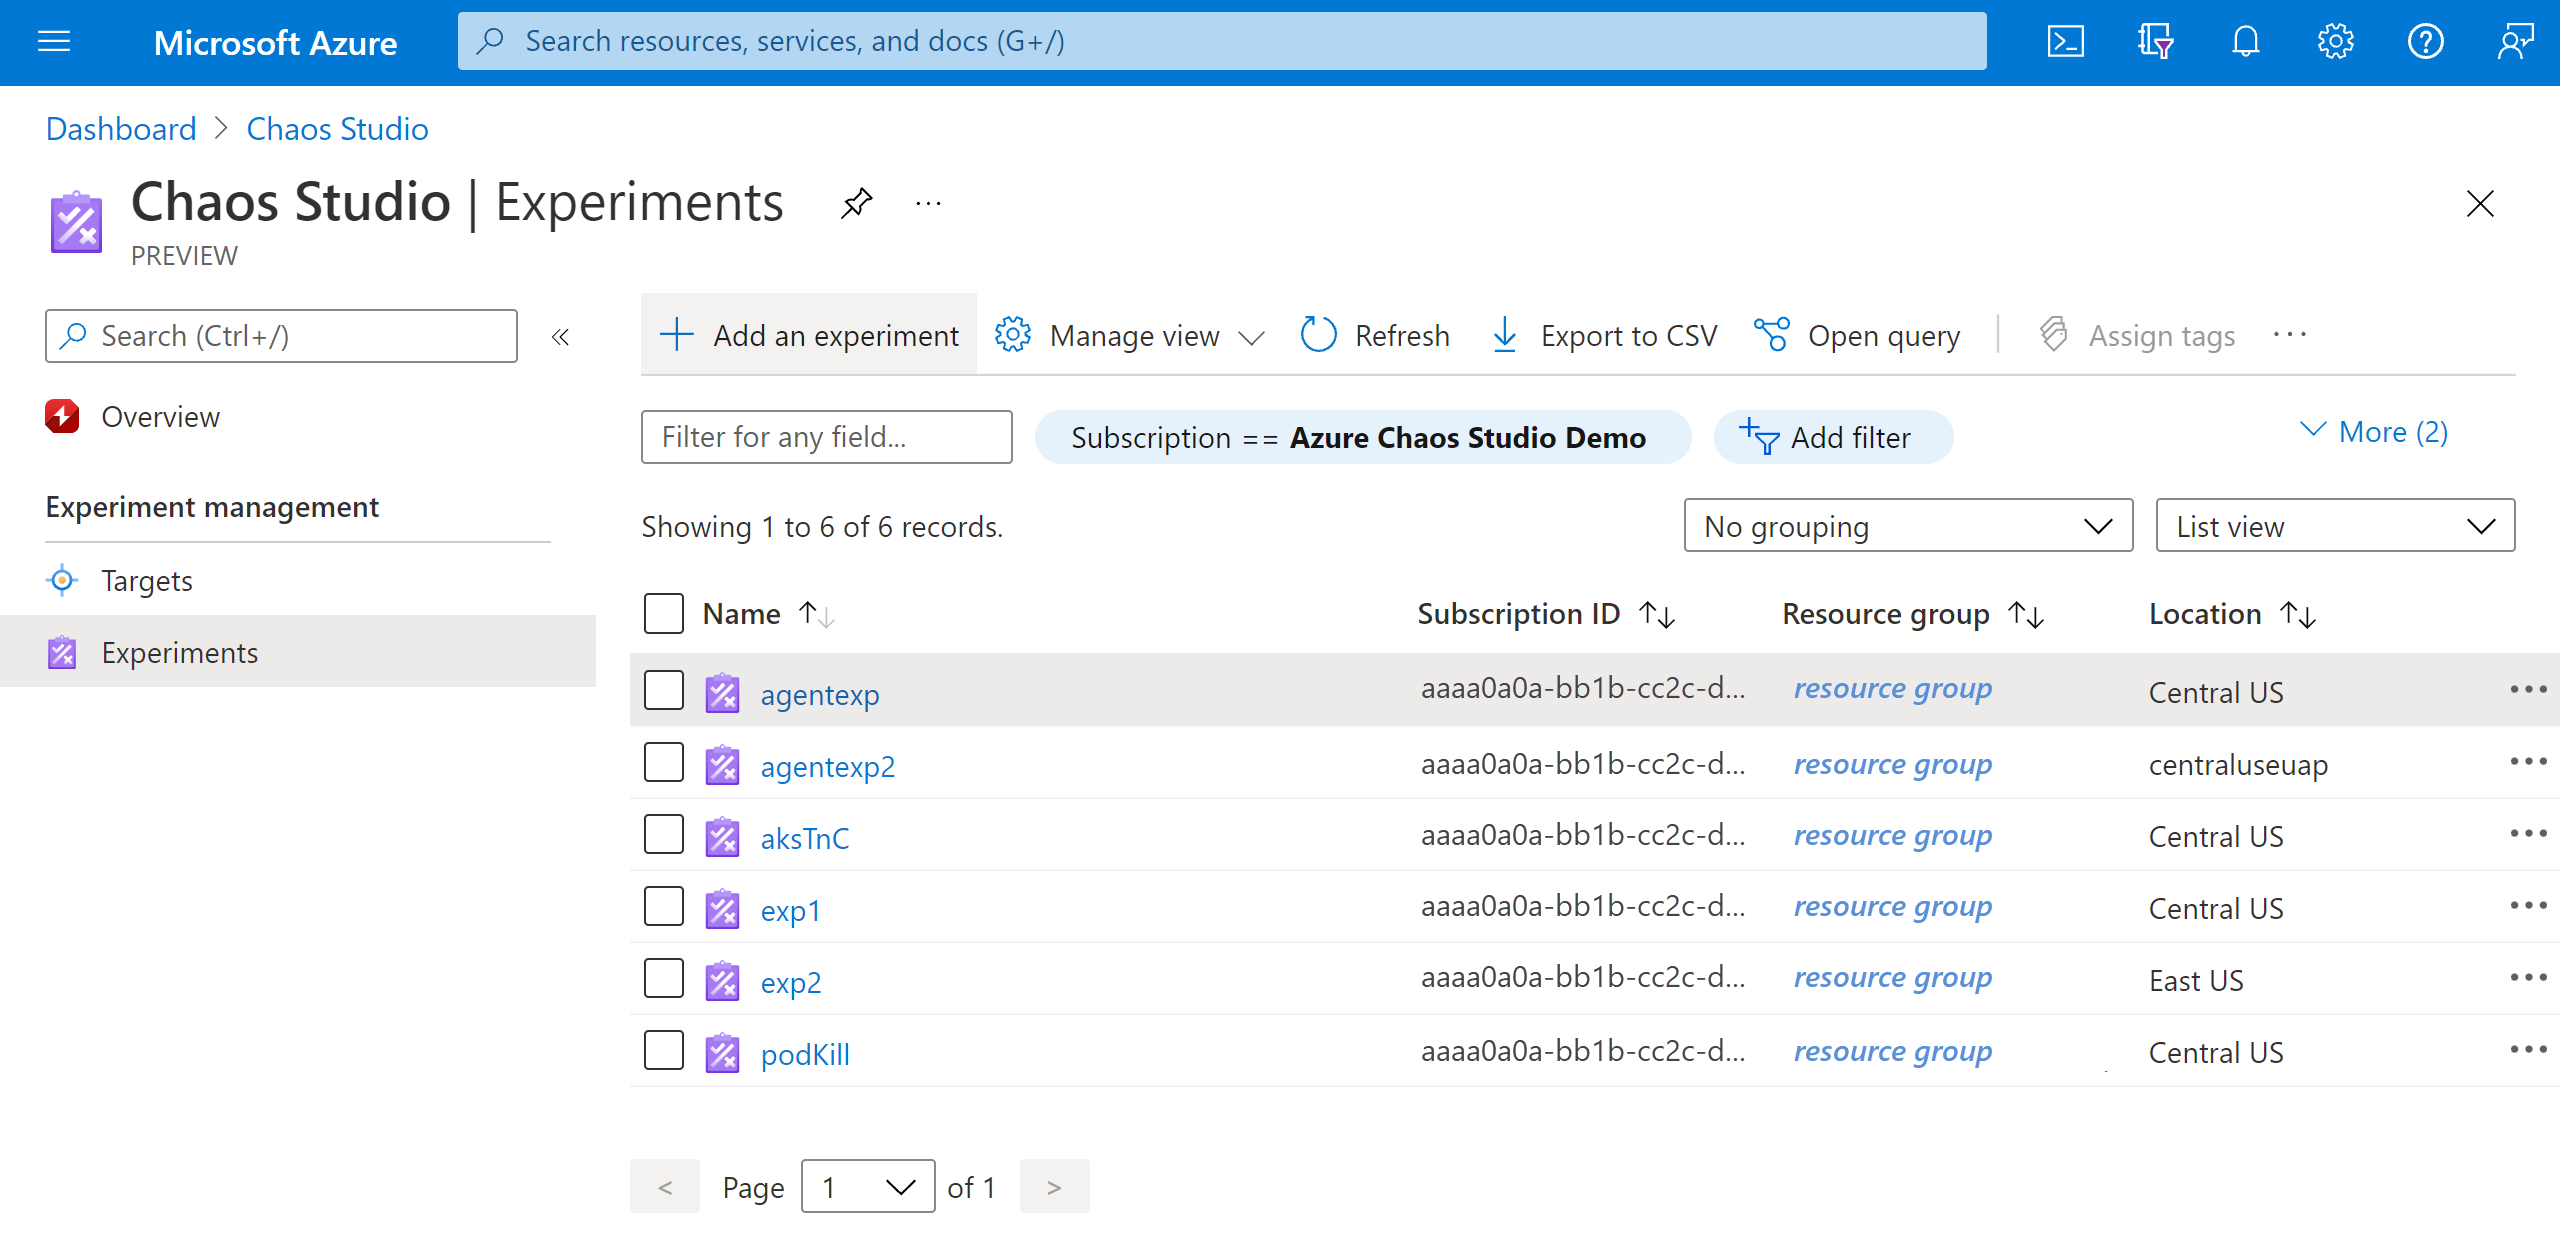
Task: Click the Open query branch icon
Action: coord(1773,335)
